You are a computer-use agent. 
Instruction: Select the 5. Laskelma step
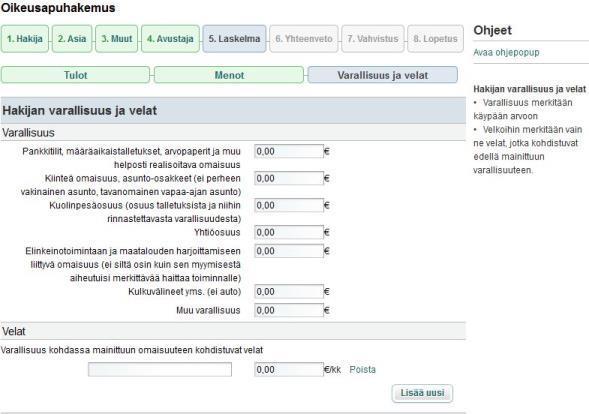coord(234,39)
